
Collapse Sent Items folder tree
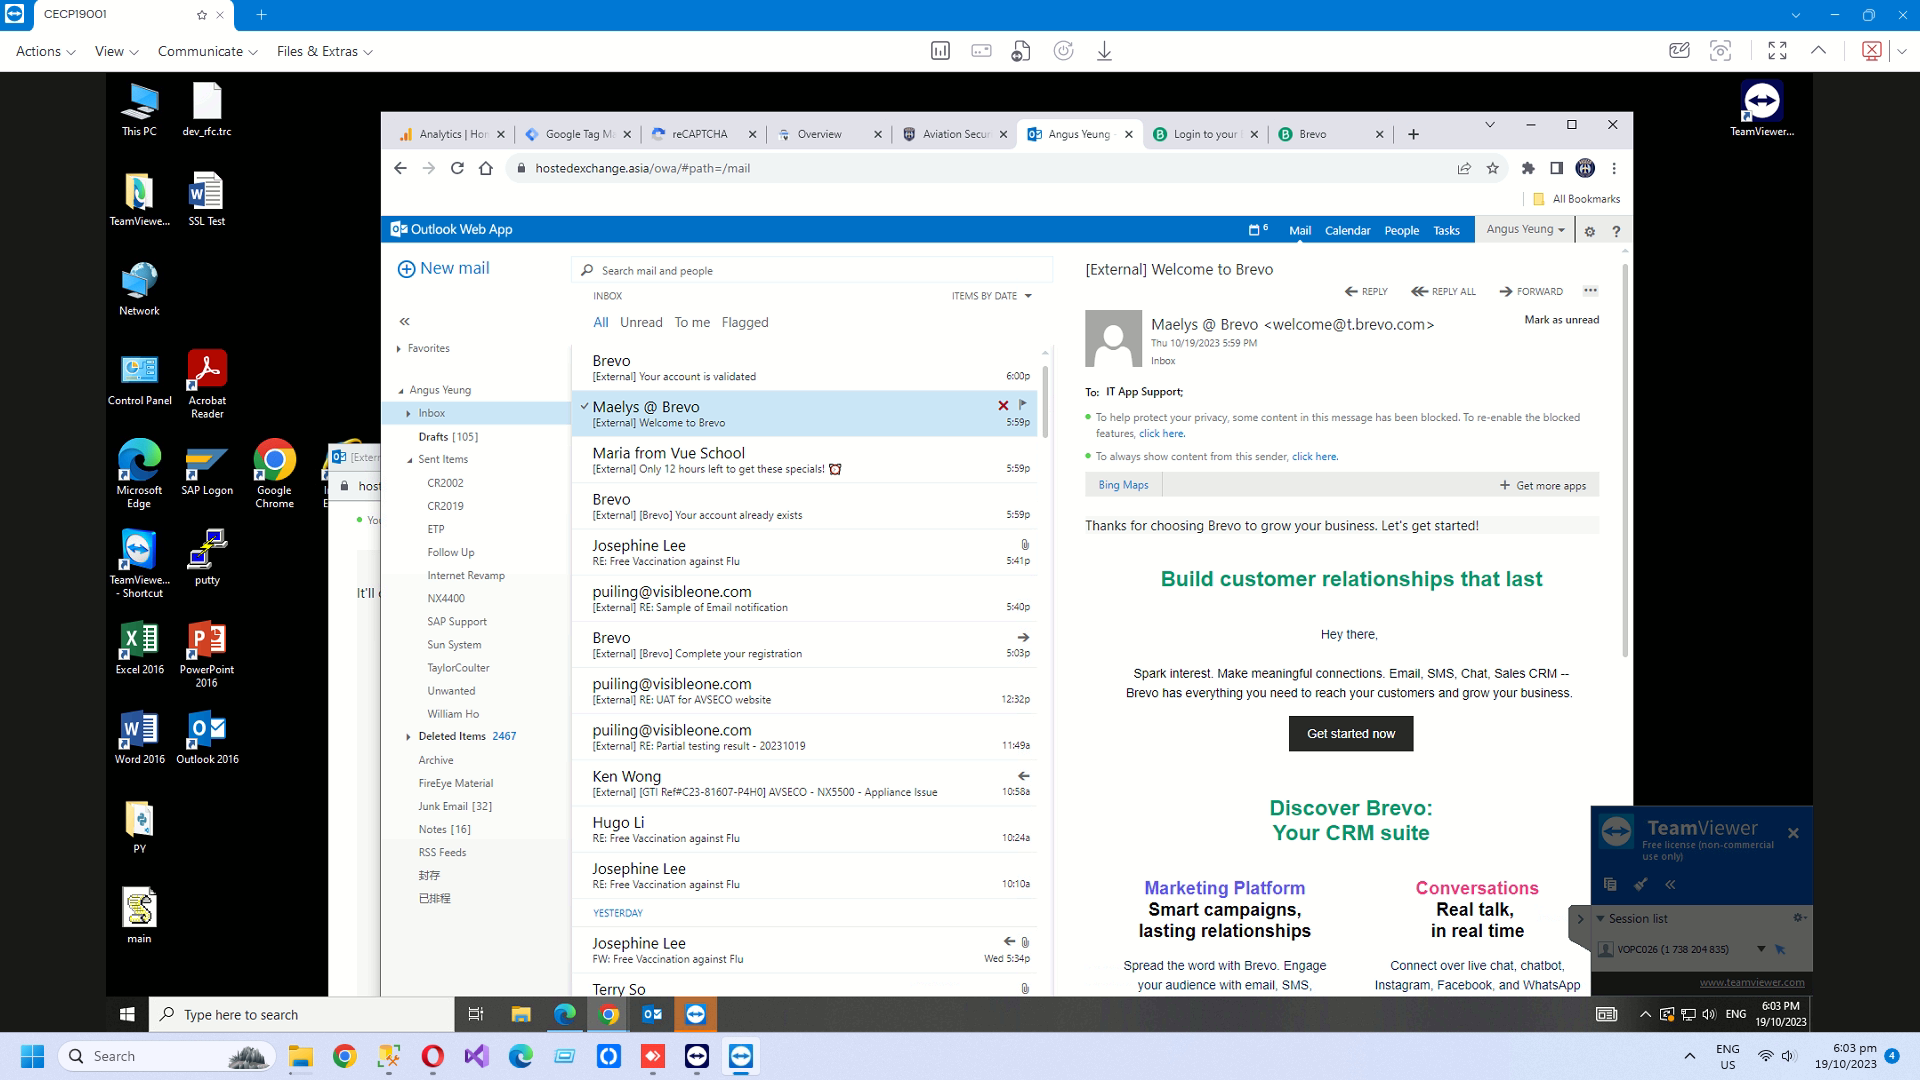[409, 460]
